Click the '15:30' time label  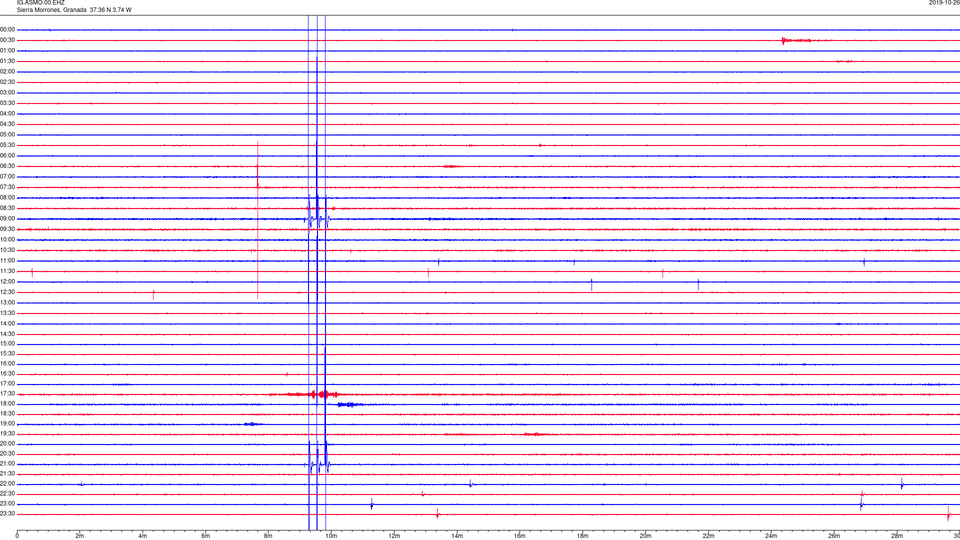pos(8,353)
